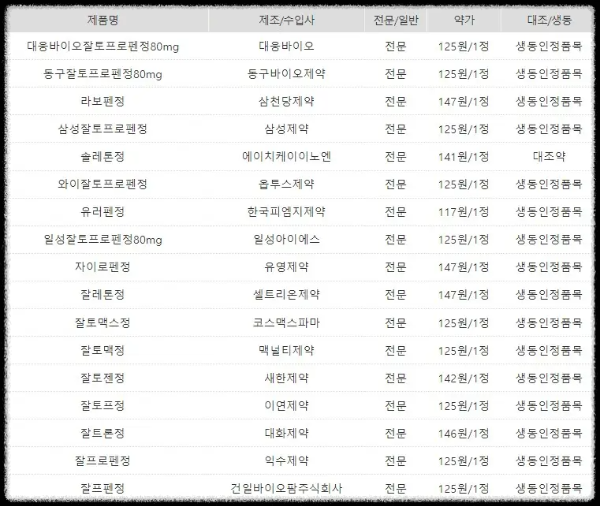Select product 잘프펜정

[103, 488]
